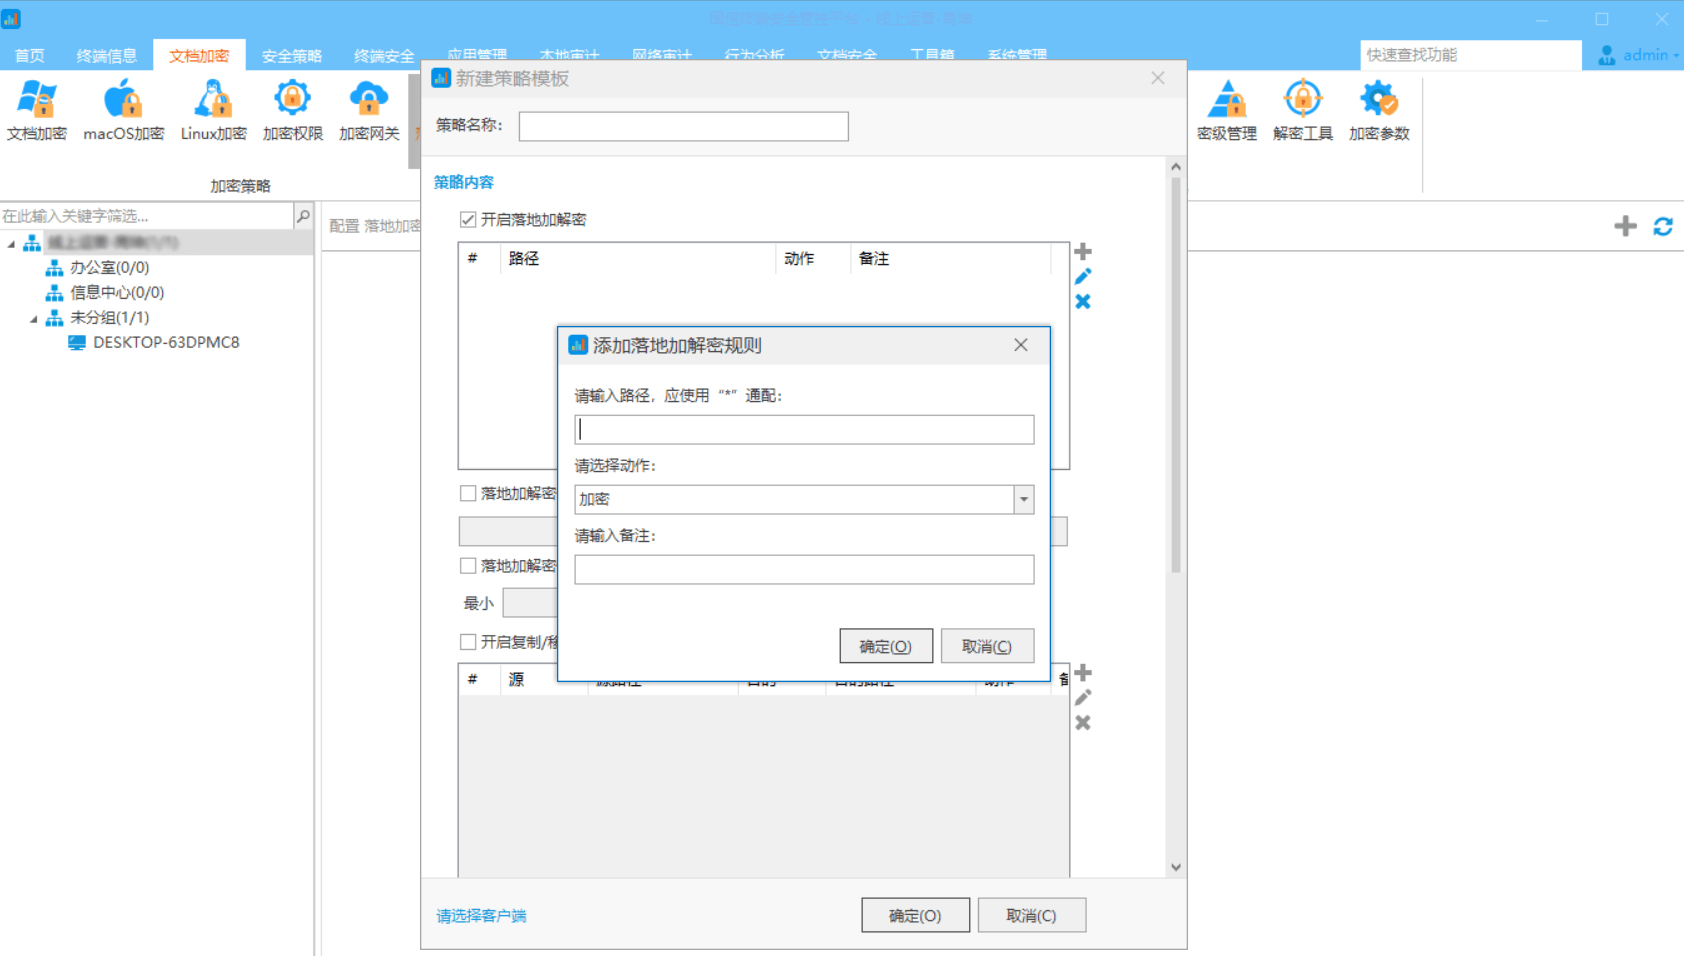The height and width of the screenshot is (956, 1684).
Task: Click the scroll-up arrow in the 新建策略模板 dialog
Action: 1176,167
